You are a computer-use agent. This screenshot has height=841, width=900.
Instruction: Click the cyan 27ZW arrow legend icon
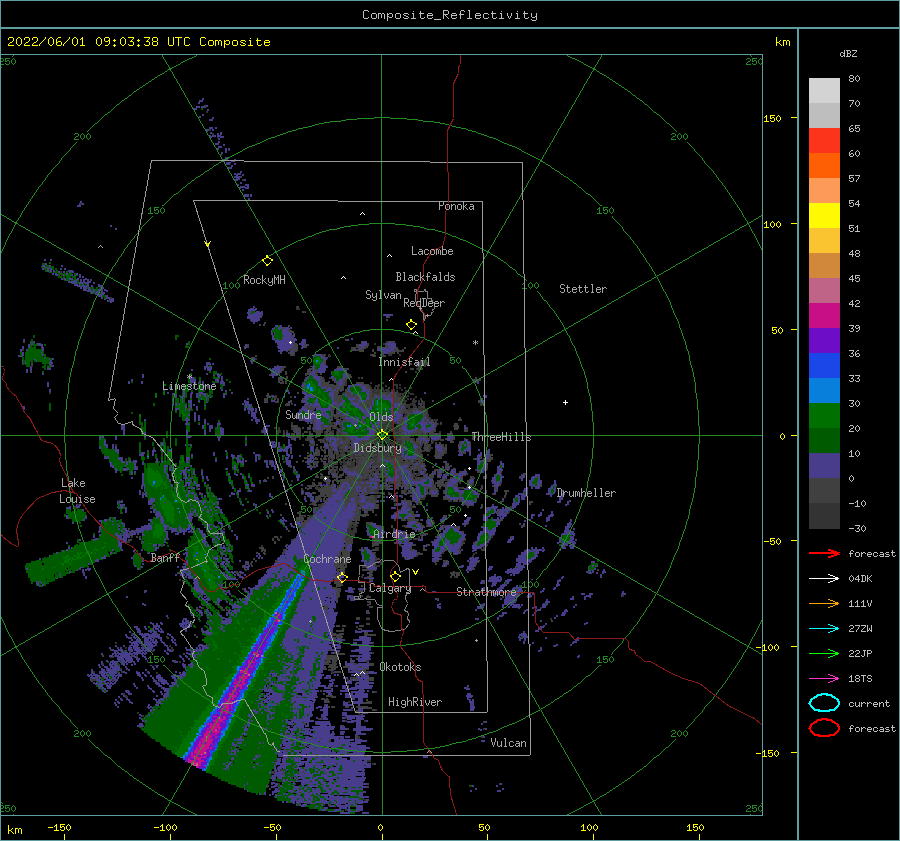click(824, 629)
